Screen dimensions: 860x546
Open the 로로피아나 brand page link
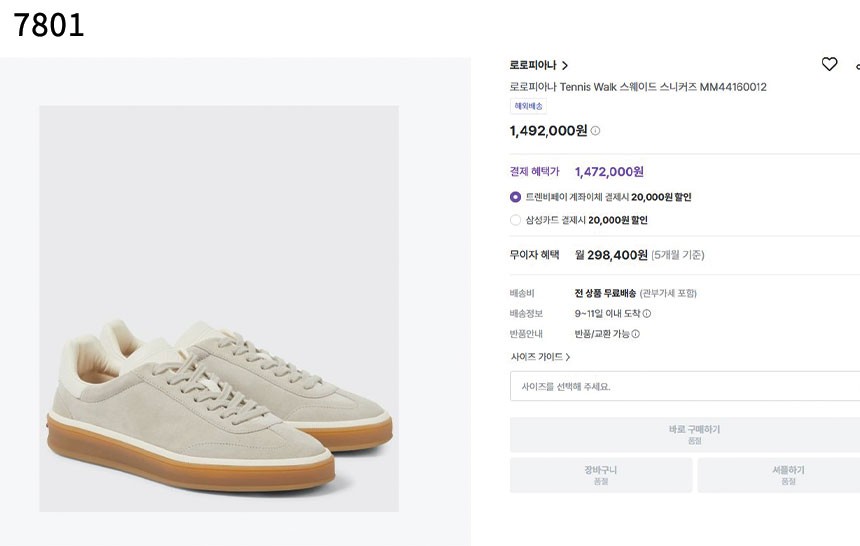[533, 65]
